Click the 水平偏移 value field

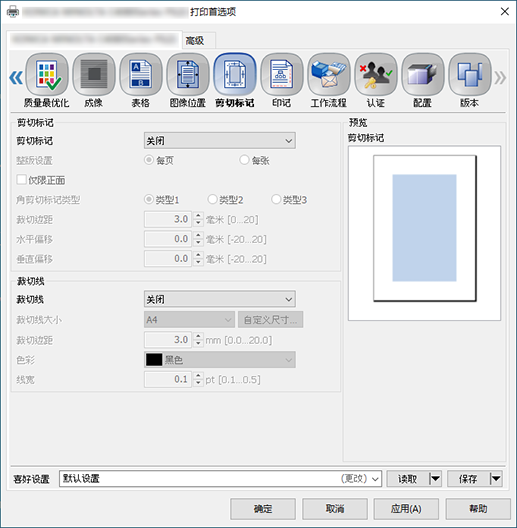tap(168, 239)
